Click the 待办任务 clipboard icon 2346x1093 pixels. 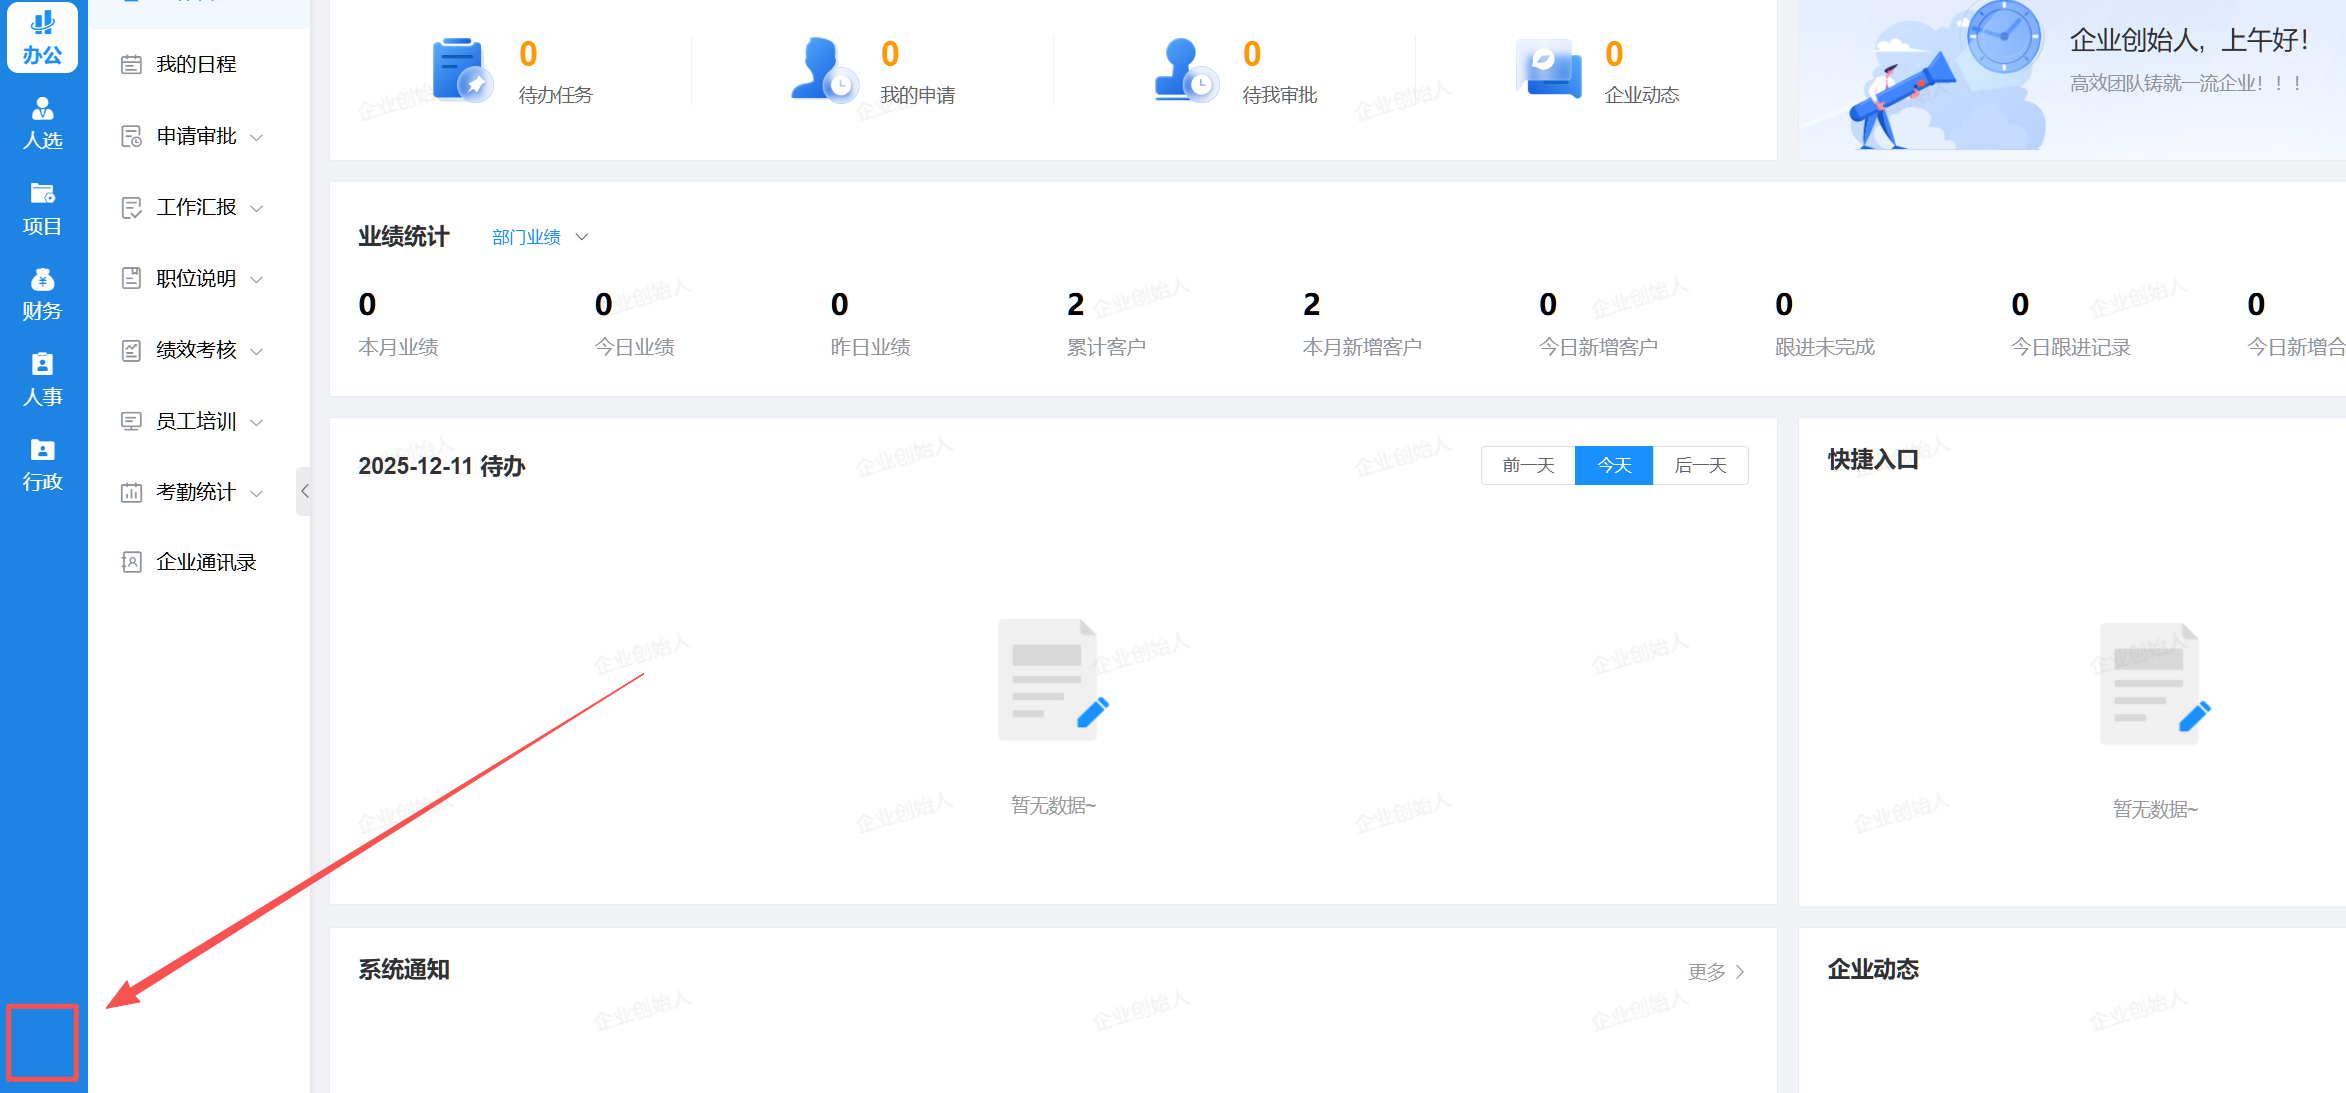460,70
